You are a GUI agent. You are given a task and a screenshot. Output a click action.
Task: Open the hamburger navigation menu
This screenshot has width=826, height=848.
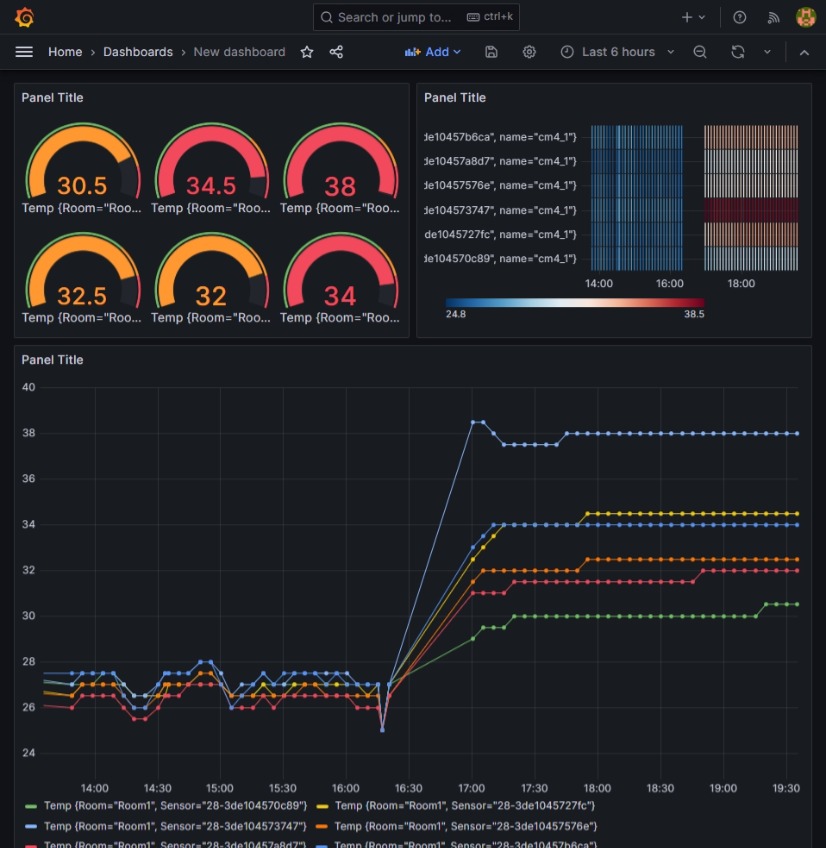coord(25,52)
